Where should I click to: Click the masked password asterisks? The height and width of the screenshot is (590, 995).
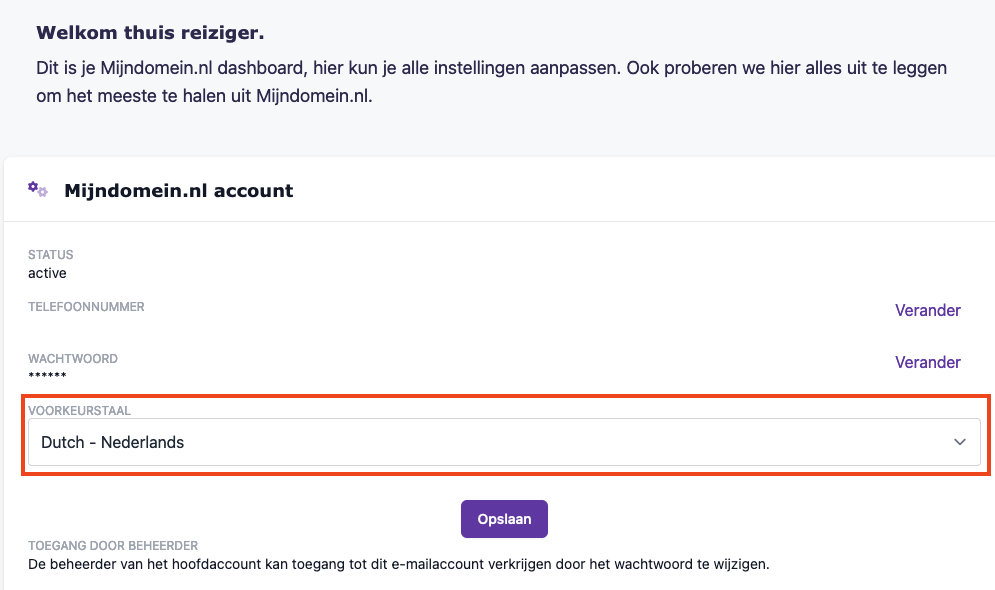click(47, 376)
